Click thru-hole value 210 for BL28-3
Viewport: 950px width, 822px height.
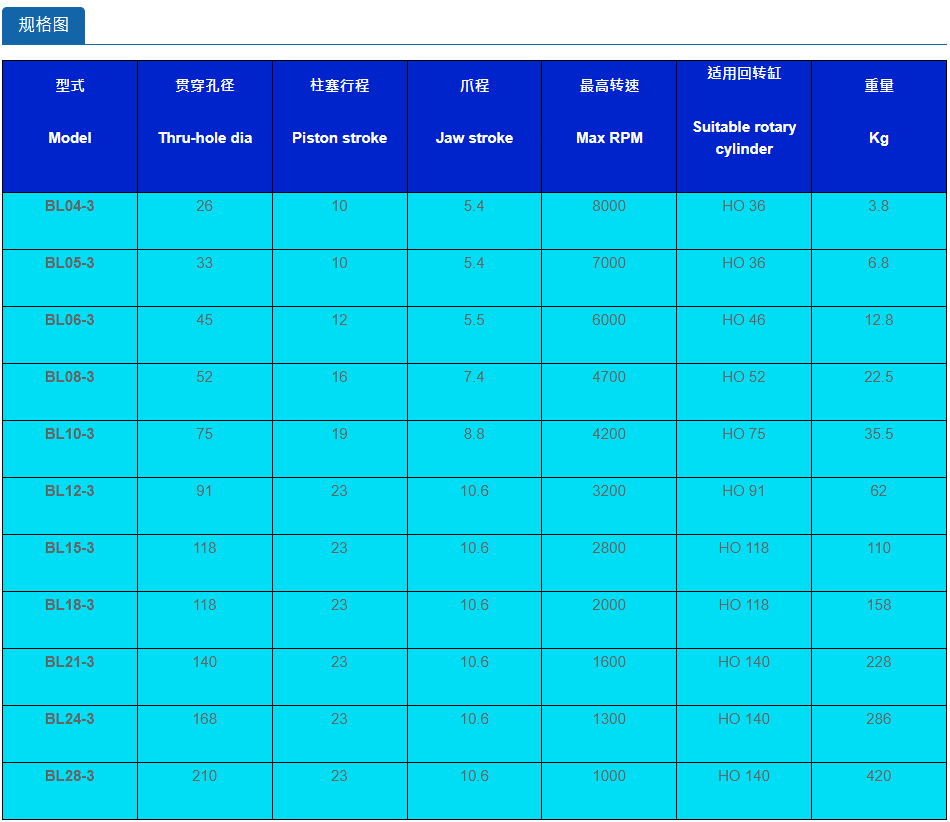coord(204,775)
